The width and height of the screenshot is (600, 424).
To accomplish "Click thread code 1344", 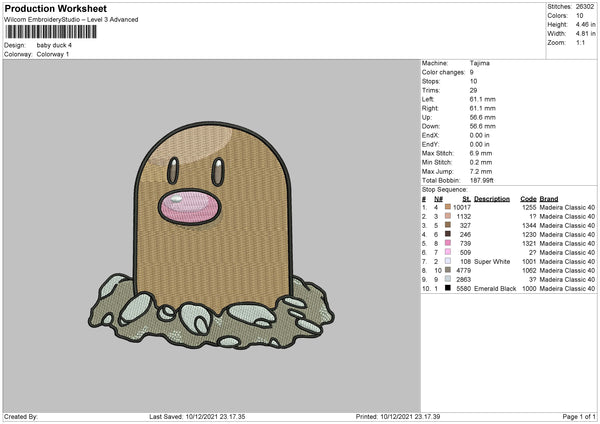I will [x=529, y=225].
